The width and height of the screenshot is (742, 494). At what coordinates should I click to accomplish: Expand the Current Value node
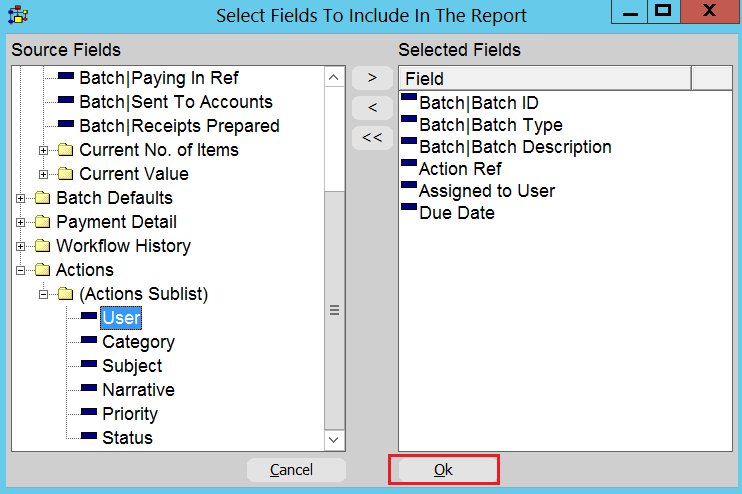point(44,175)
